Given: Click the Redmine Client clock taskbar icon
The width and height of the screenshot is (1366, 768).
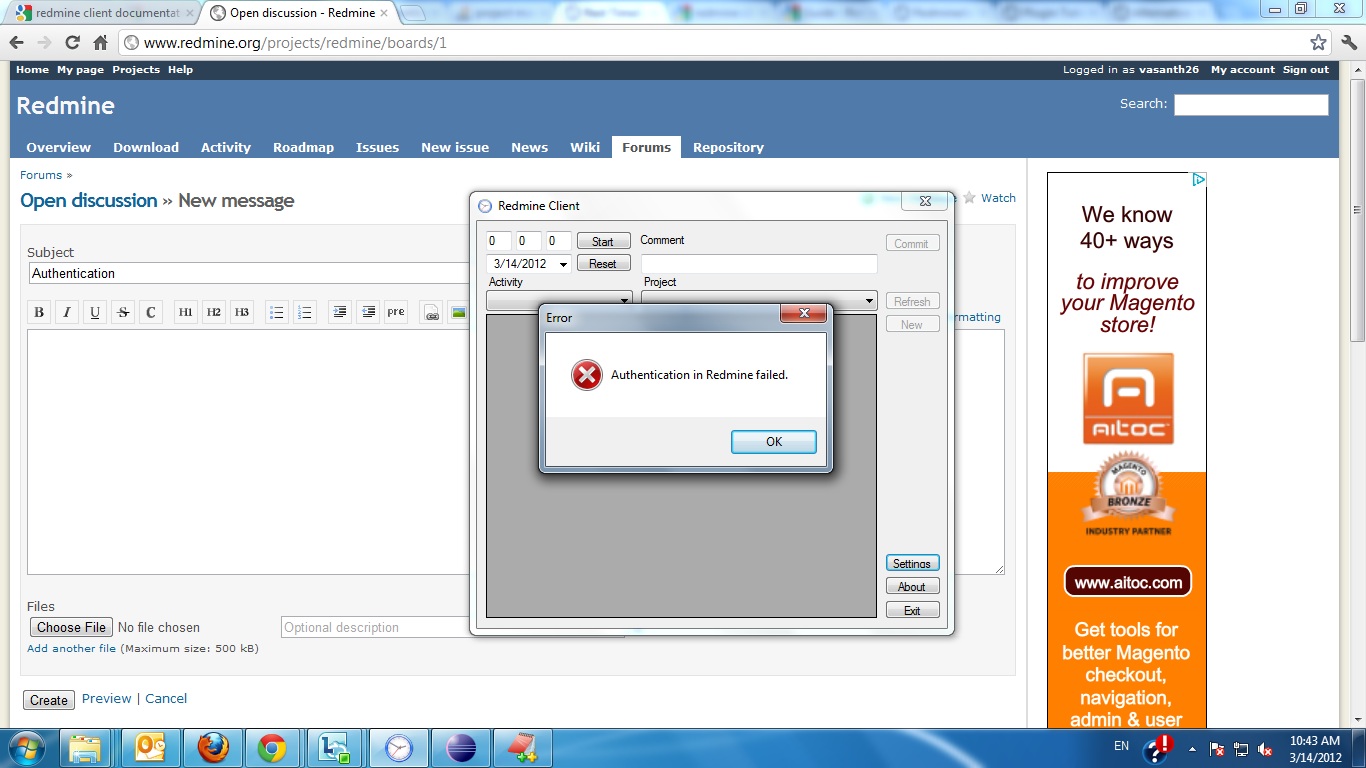Looking at the screenshot, I should pyautogui.click(x=399, y=748).
